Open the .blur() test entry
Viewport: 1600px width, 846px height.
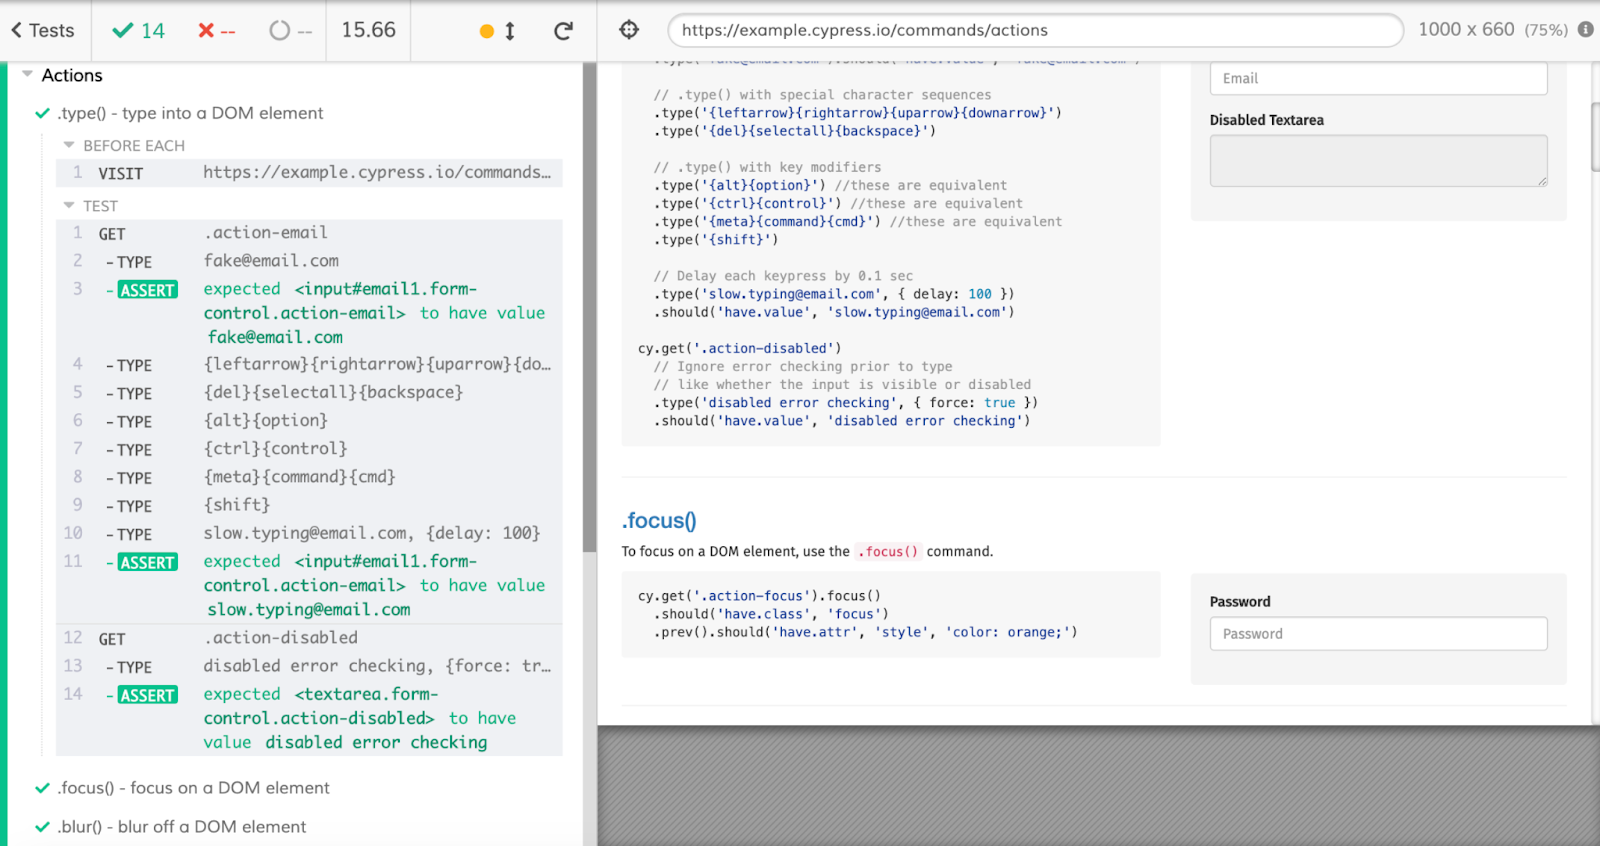point(181,827)
